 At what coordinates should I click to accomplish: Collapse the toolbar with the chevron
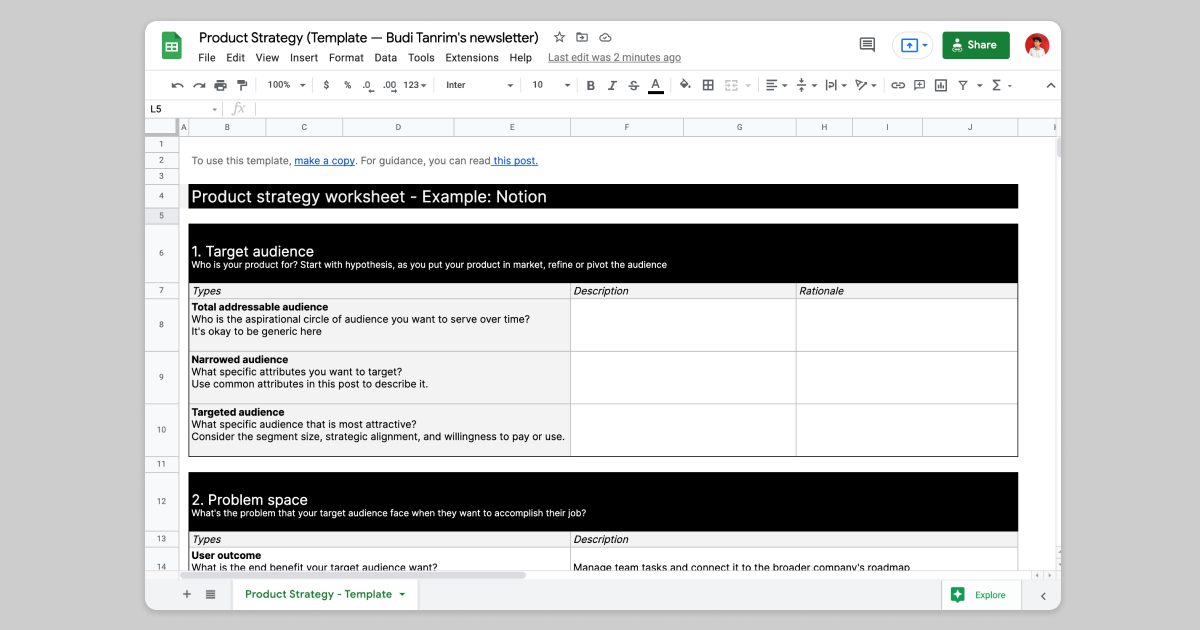1050,86
